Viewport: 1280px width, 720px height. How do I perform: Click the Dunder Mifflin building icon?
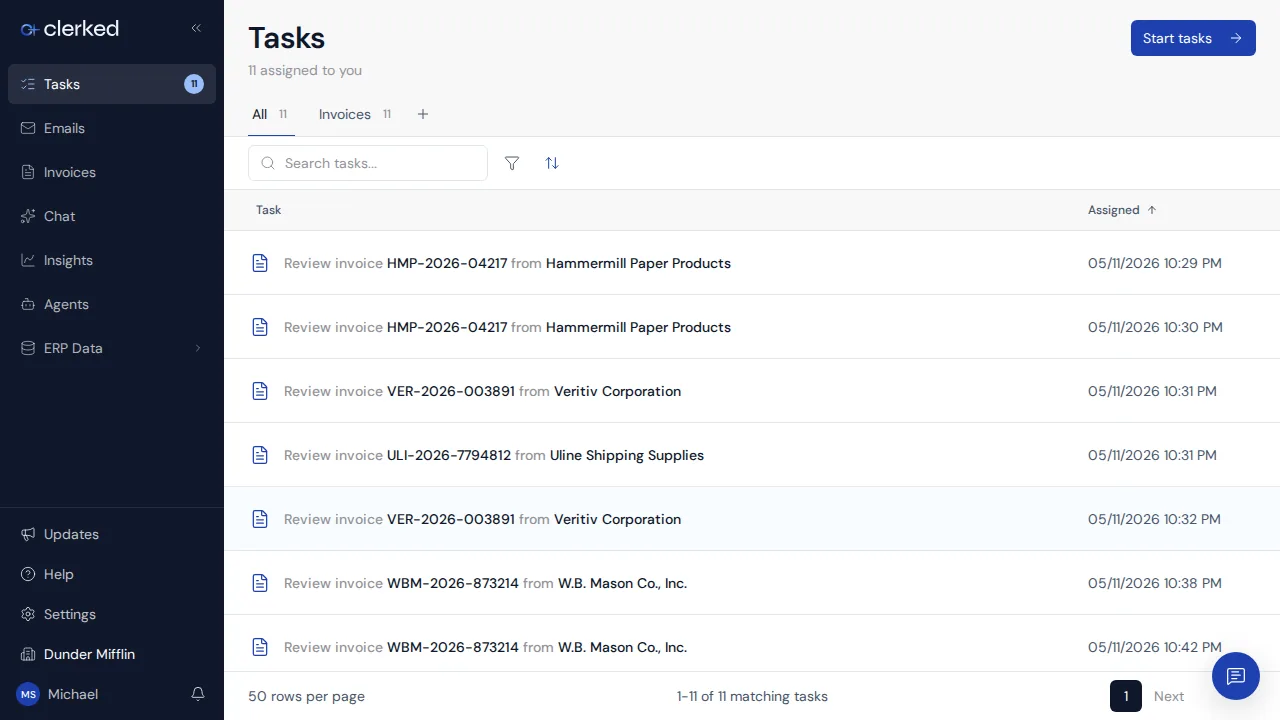pyautogui.click(x=28, y=654)
